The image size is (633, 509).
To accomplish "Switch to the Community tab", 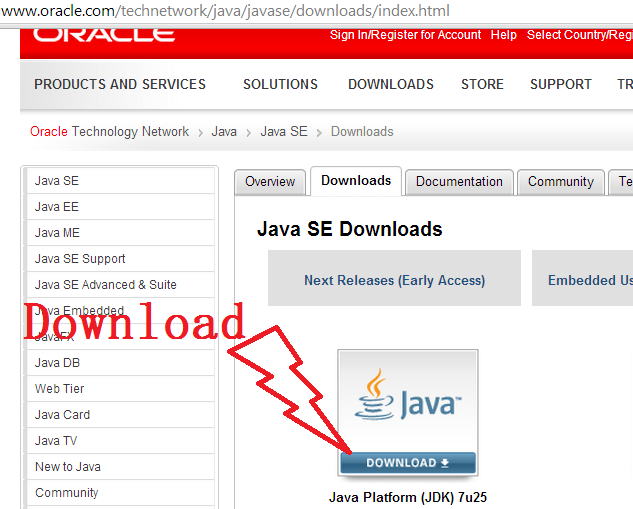I will click(x=561, y=182).
